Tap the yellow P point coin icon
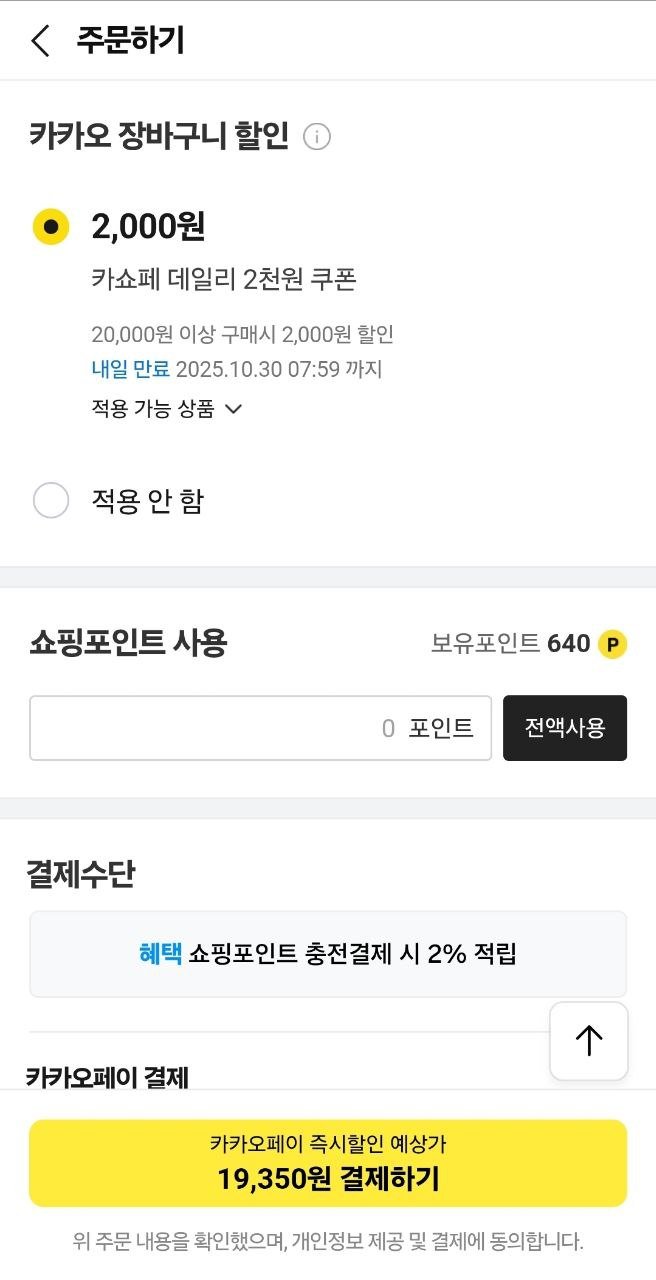The image size is (656, 1280). [612, 644]
